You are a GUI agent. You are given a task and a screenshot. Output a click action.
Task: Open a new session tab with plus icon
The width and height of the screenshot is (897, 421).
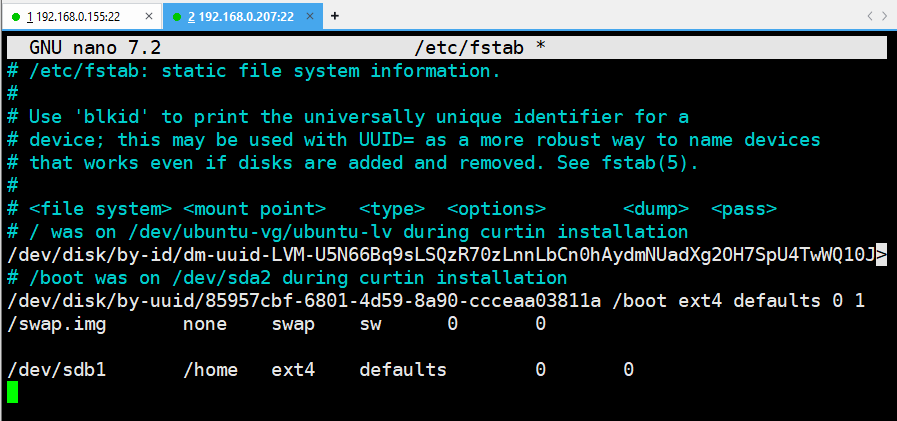pyautogui.click(x=335, y=16)
